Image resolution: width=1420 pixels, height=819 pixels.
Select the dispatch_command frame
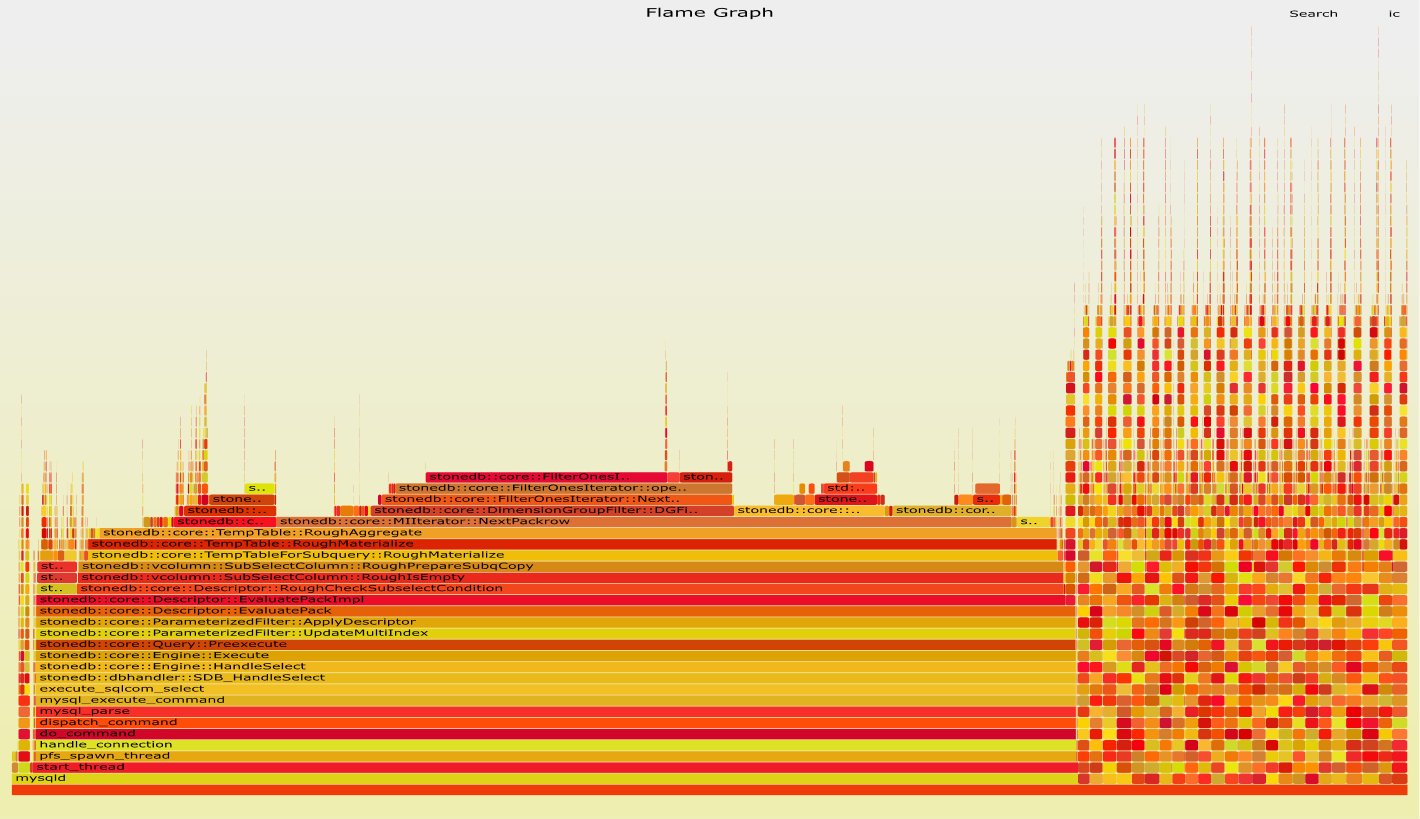coord(556,722)
